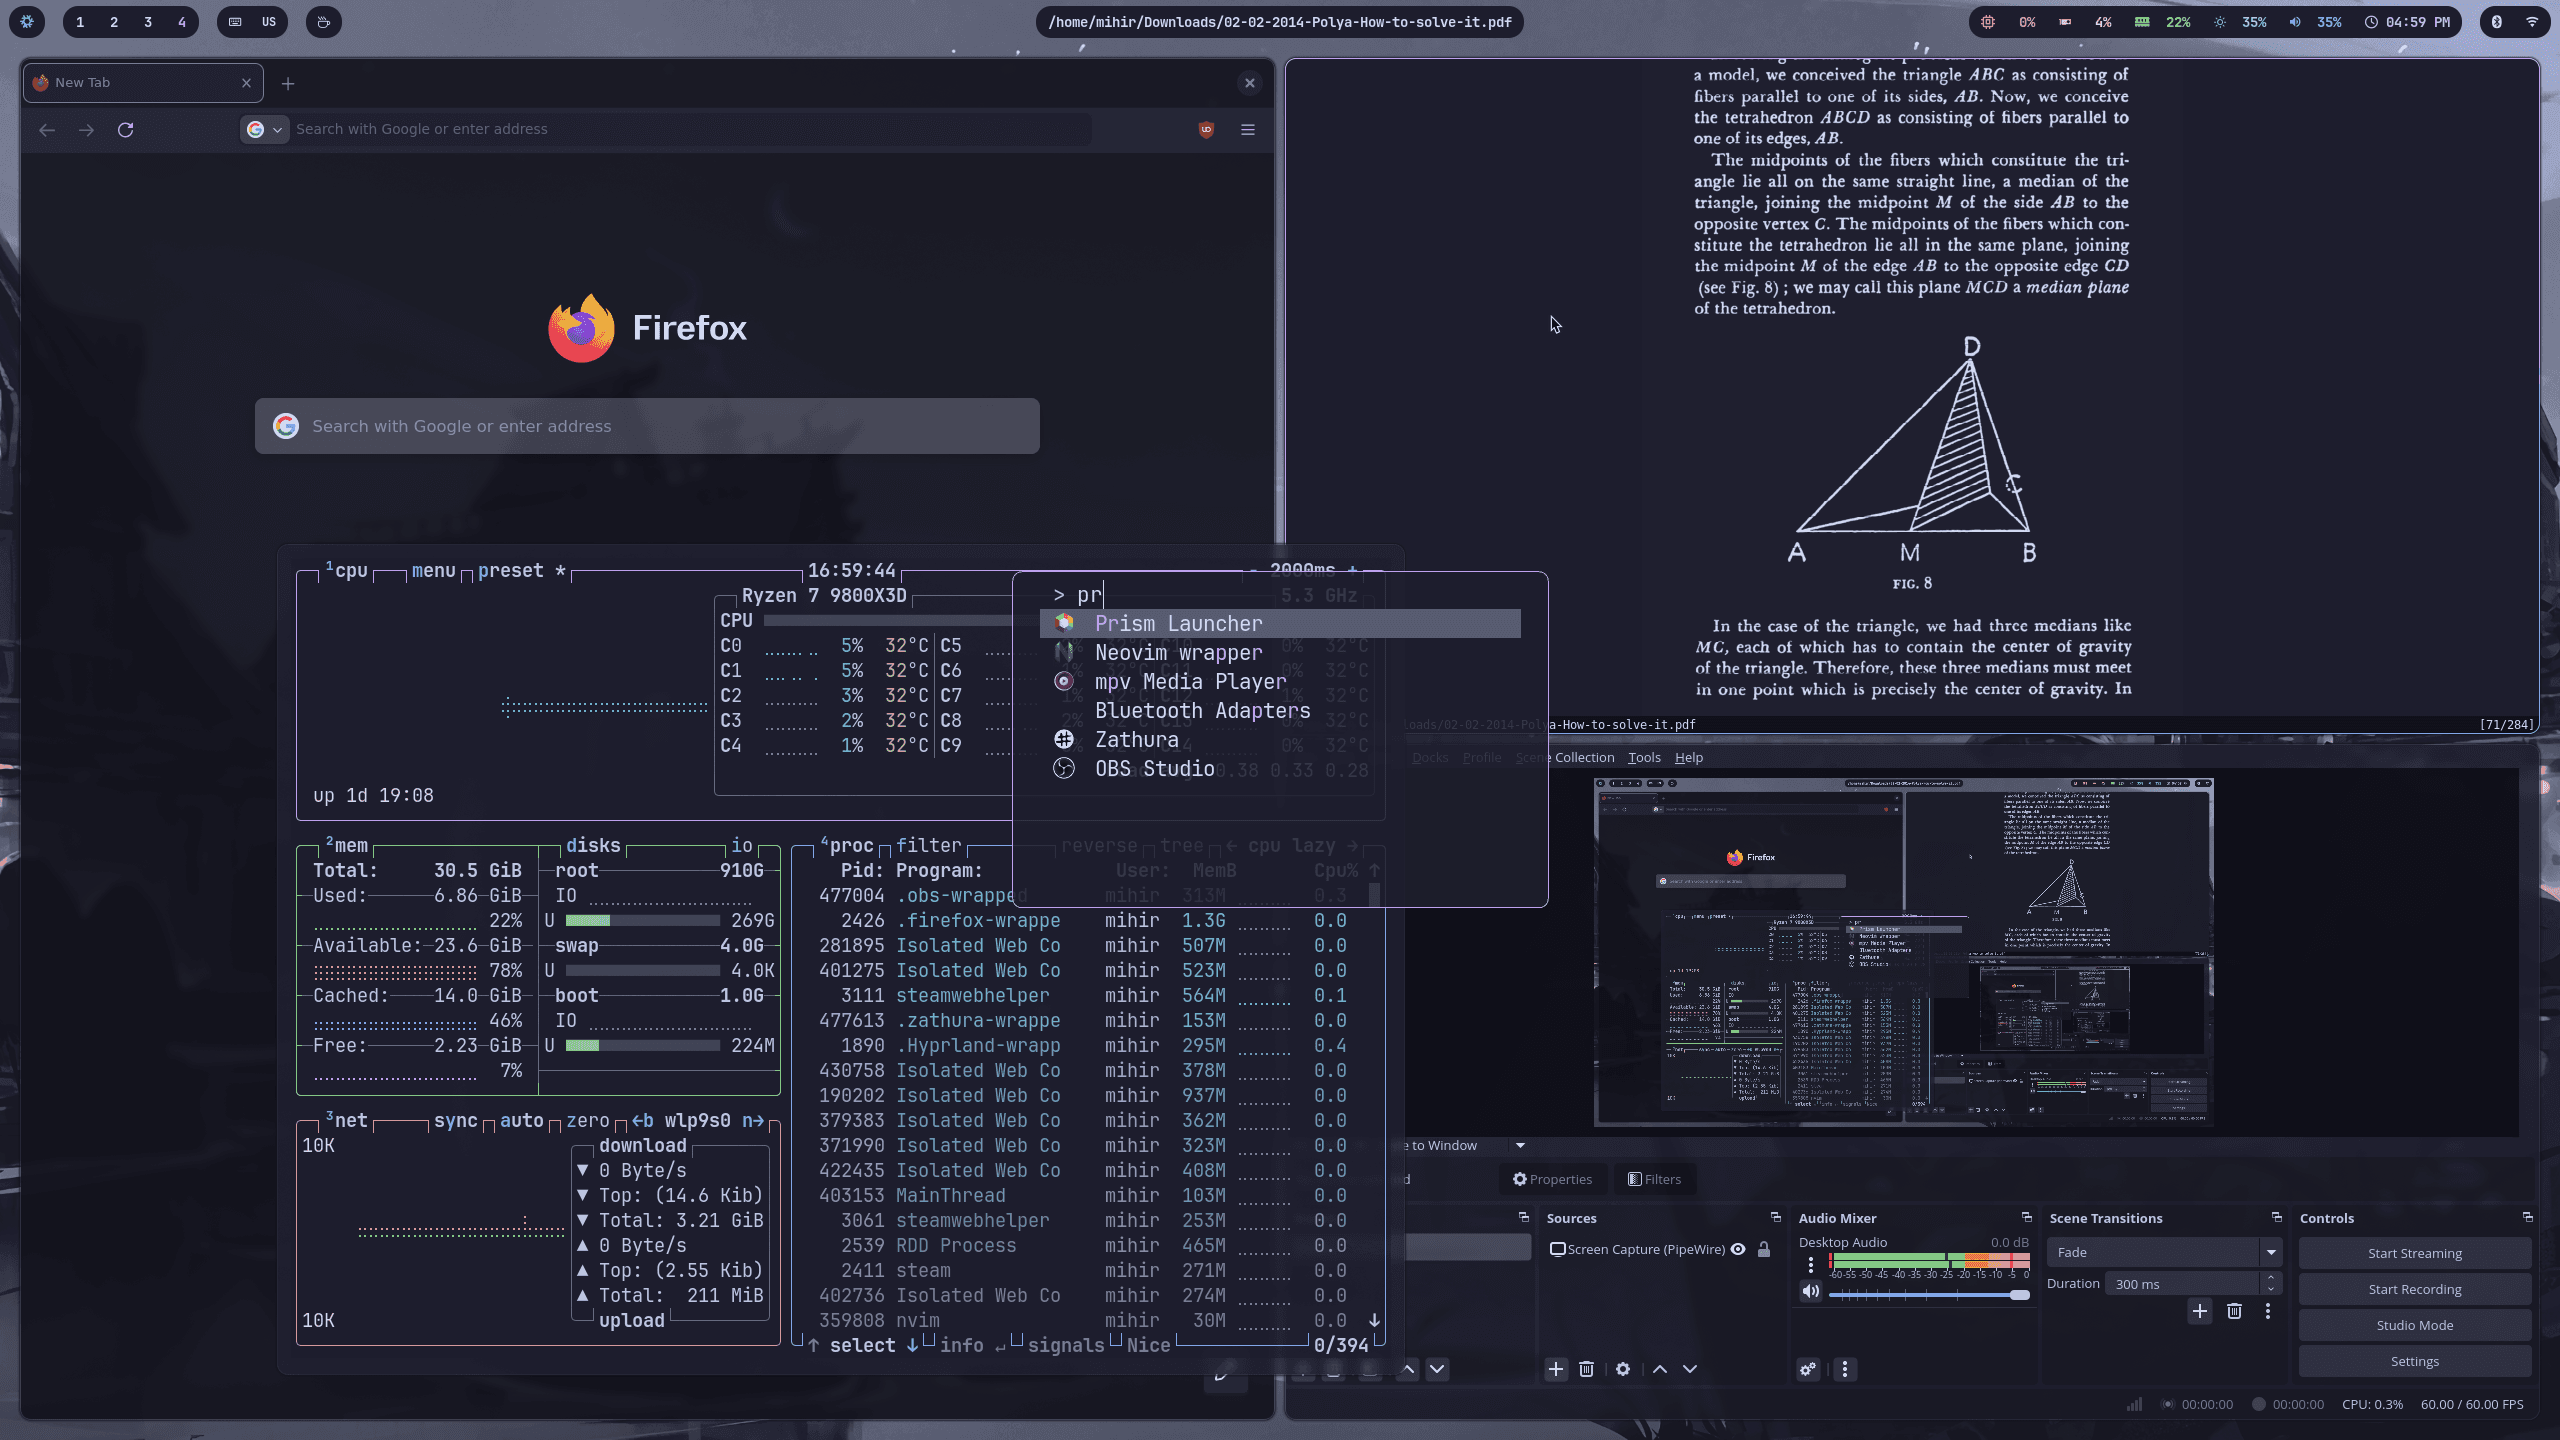Open the uBlock Origin extension icon

click(1207, 130)
